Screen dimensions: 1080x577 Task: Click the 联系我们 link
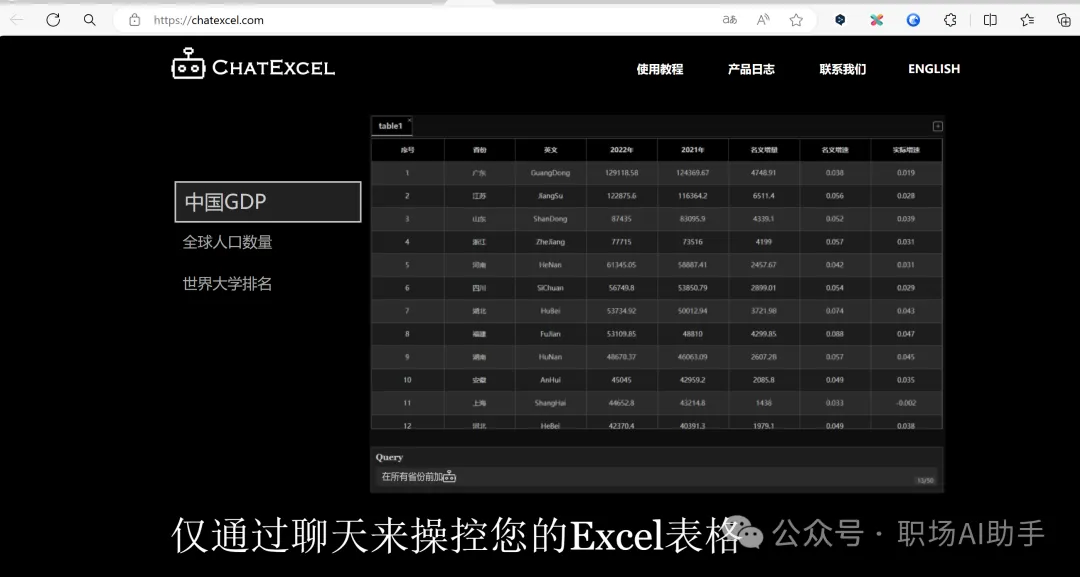(842, 69)
